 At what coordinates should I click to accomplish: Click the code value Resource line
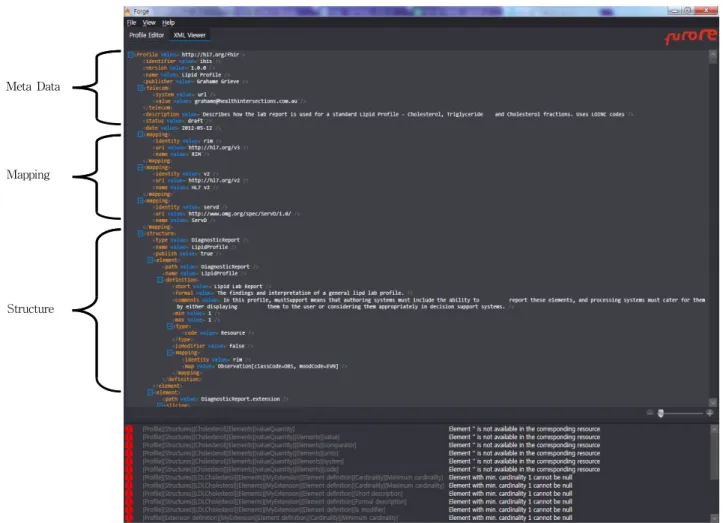[x=218, y=333]
